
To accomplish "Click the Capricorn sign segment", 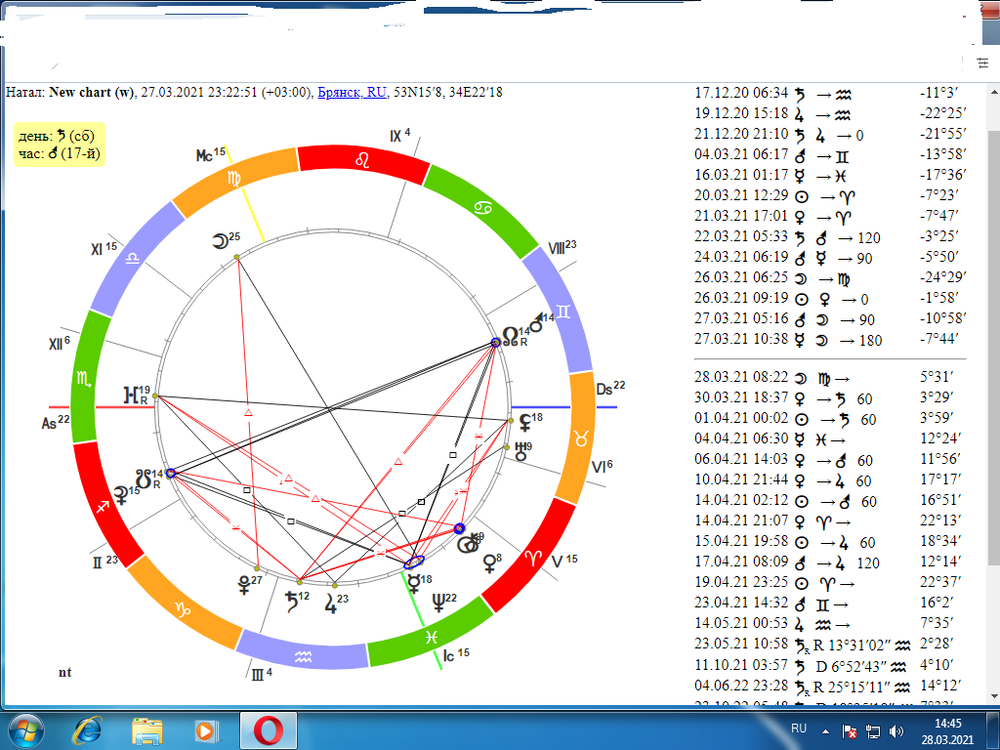I will pyautogui.click(x=183, y=609).
